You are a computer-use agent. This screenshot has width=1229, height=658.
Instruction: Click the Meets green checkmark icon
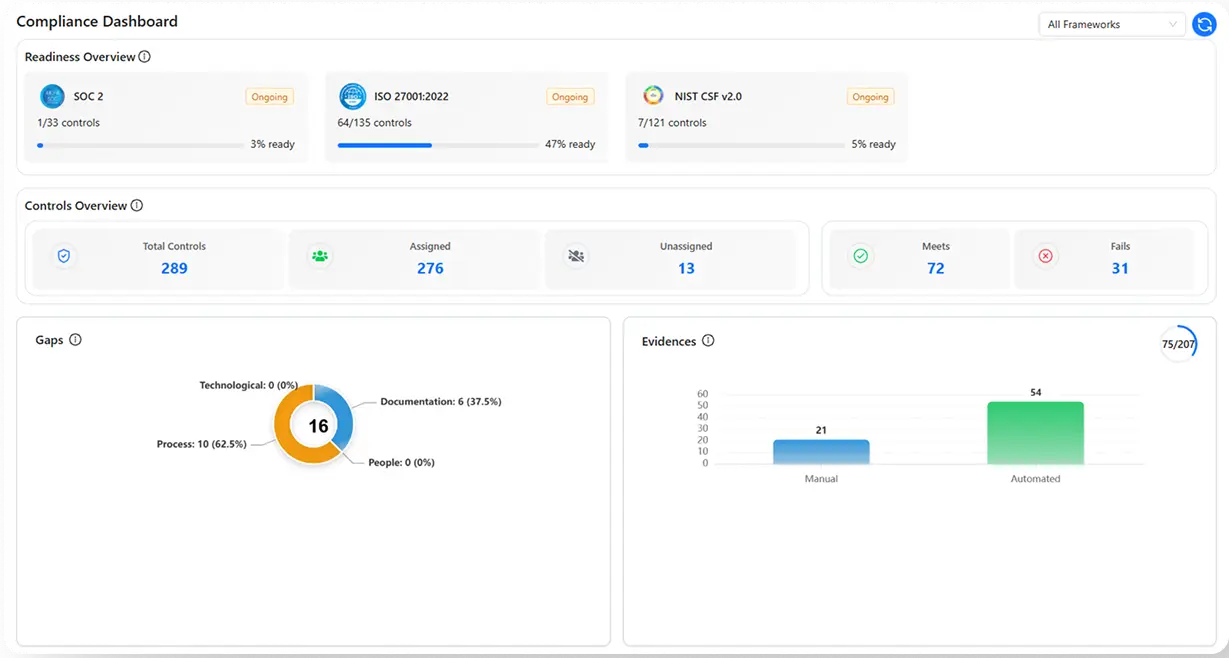point(860,257)
